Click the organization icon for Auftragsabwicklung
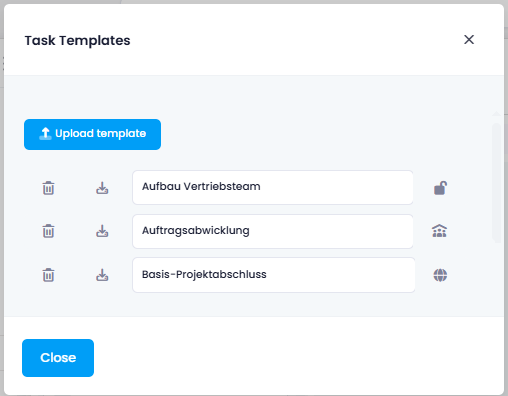Viewport: 508px width, 396px height. pos(439,231)
